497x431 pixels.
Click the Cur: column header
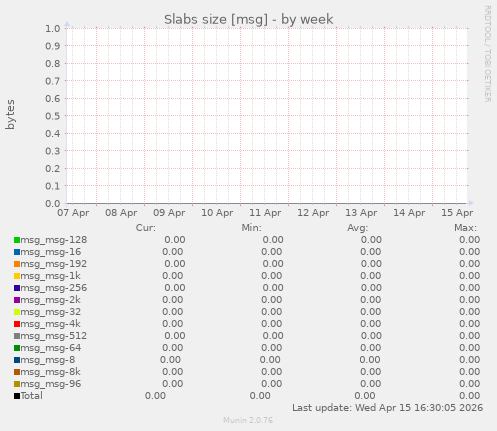tap(146, 228)
